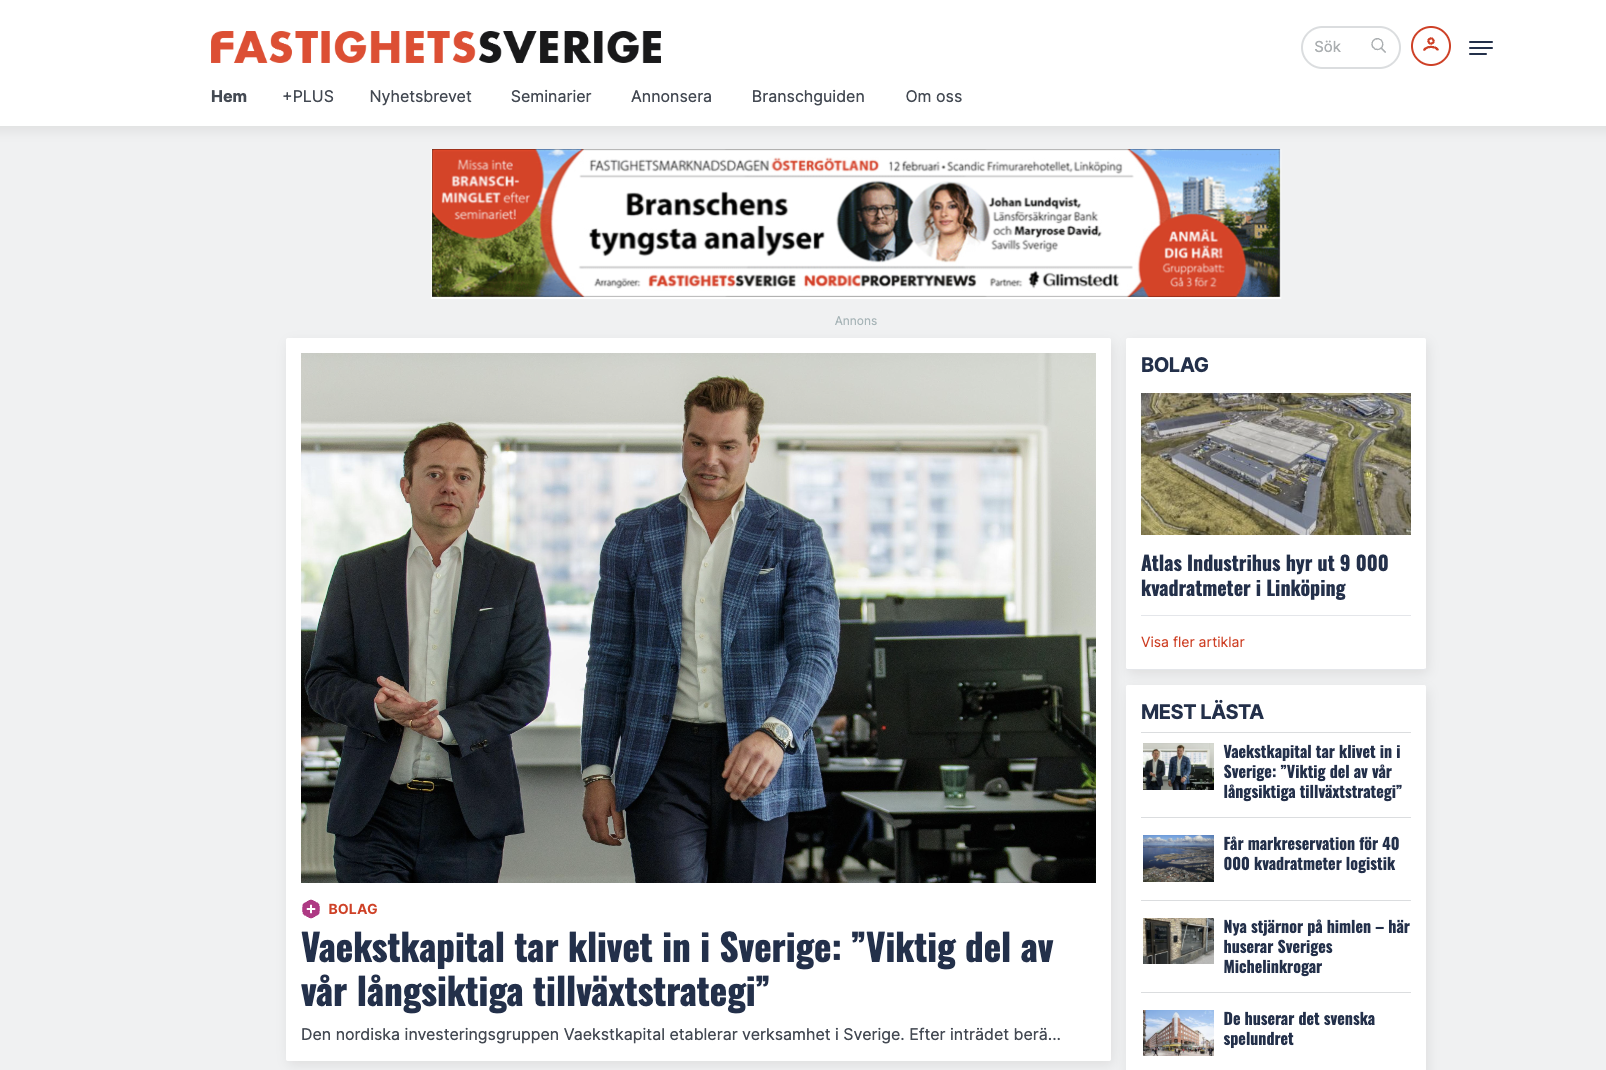The width and height of the screenshot is (1606, 1070).
Task: Click the FastighetsSverige logo
Action: (x=436, y=47)
